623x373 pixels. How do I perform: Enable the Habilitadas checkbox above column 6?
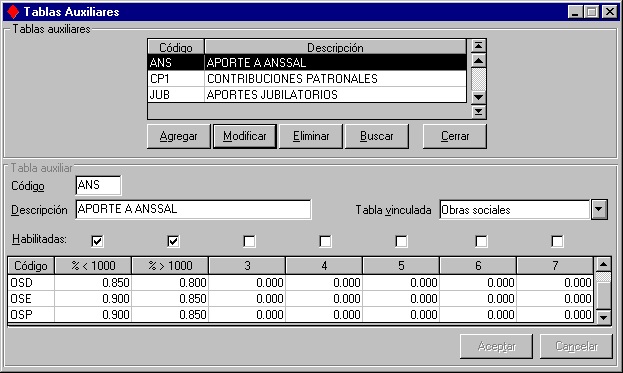[481, 241]
